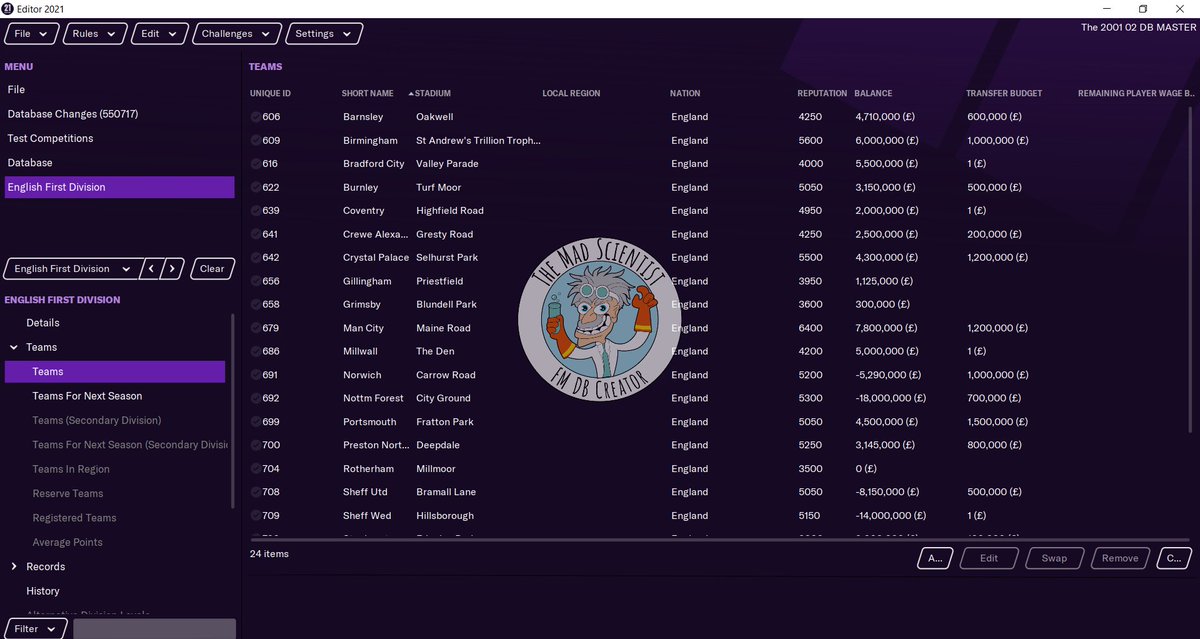Click the left tree panel vertical scrollbar
The width and height of the screenshot is (1200, 639).
coord(232,410)
